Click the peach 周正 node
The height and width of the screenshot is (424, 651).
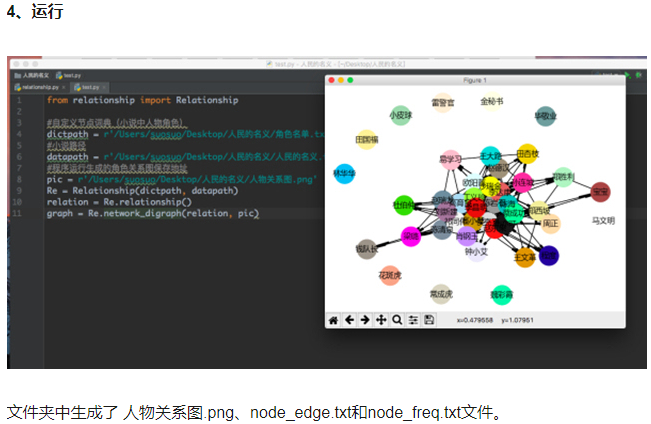[x=551, y=223]
